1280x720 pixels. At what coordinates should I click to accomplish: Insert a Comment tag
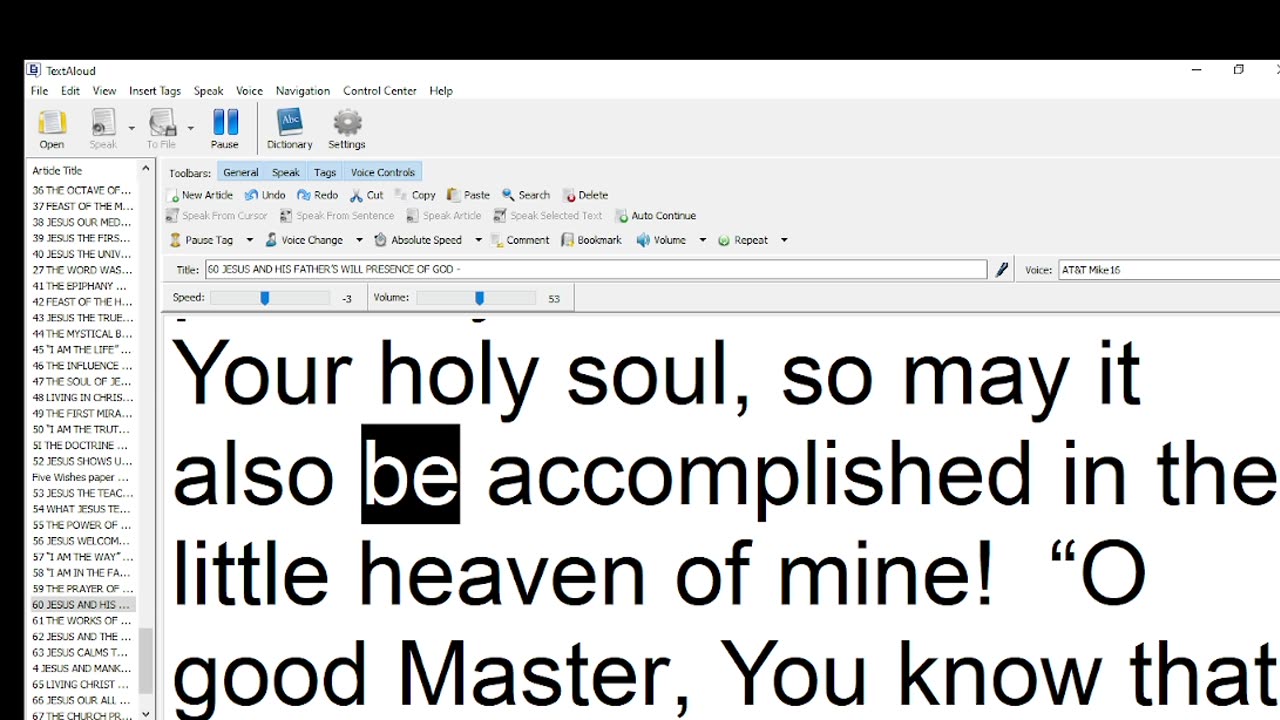(520, 240)
